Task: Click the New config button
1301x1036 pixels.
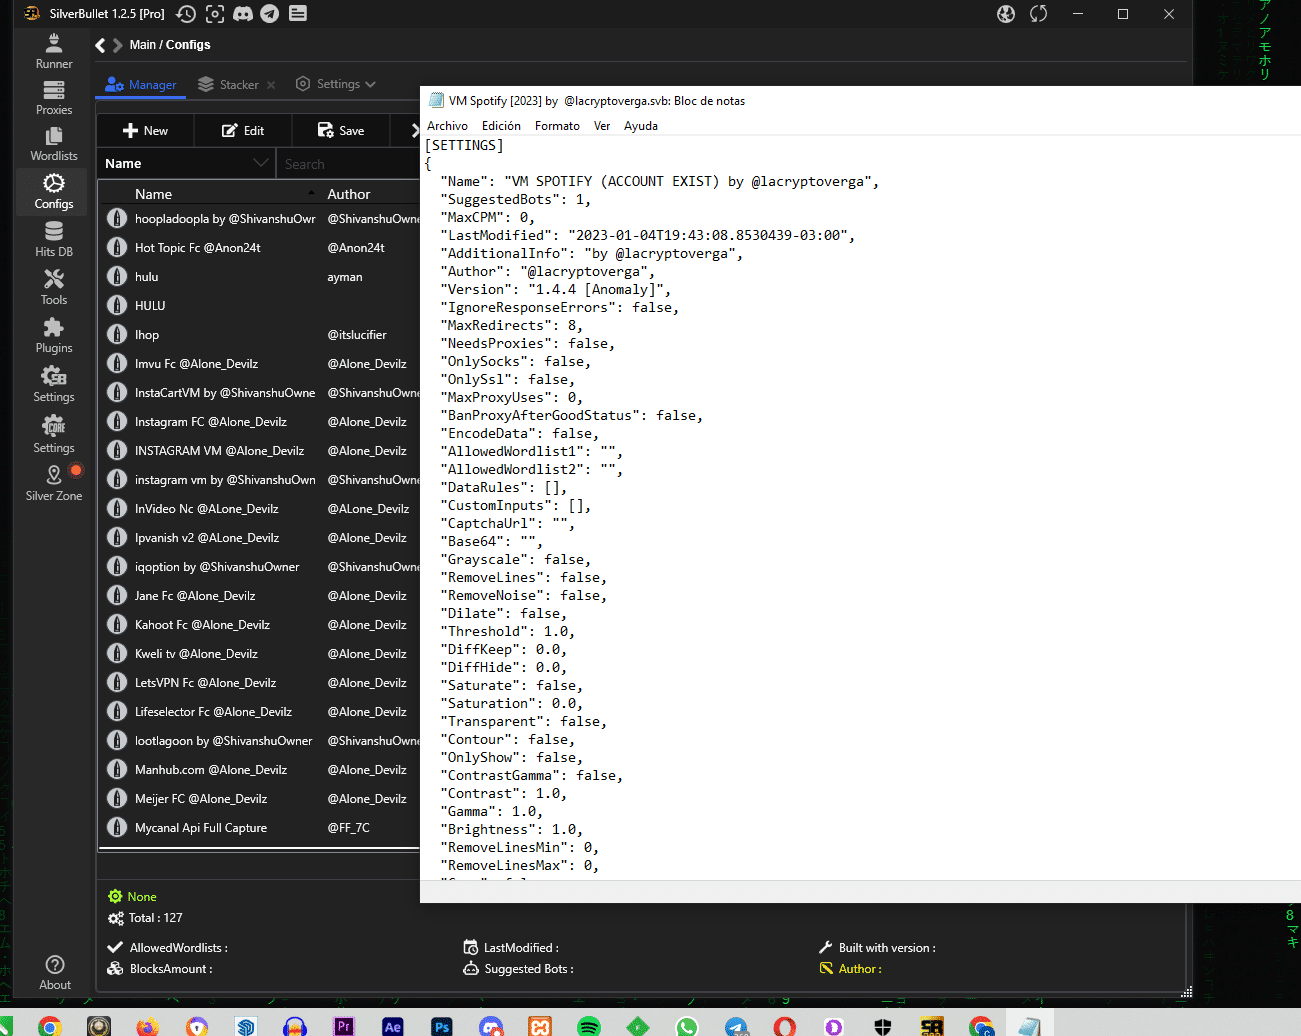Action: [x=145, y=131]
